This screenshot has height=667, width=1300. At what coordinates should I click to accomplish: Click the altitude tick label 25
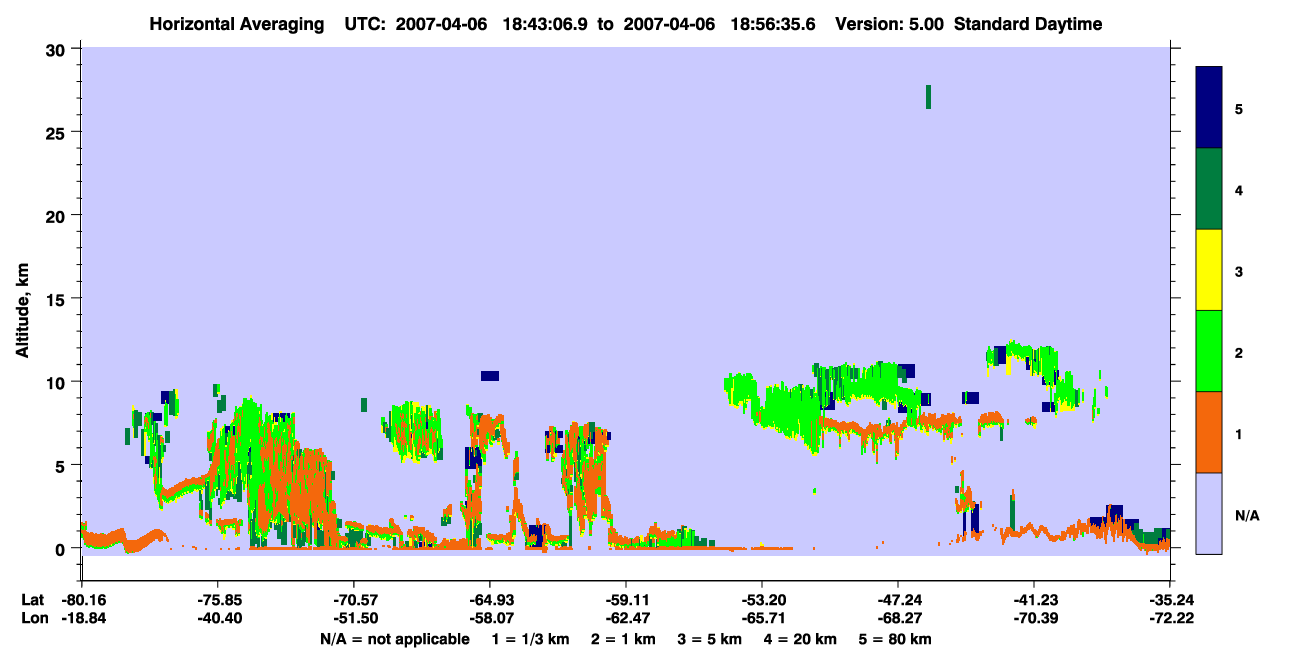56,133
